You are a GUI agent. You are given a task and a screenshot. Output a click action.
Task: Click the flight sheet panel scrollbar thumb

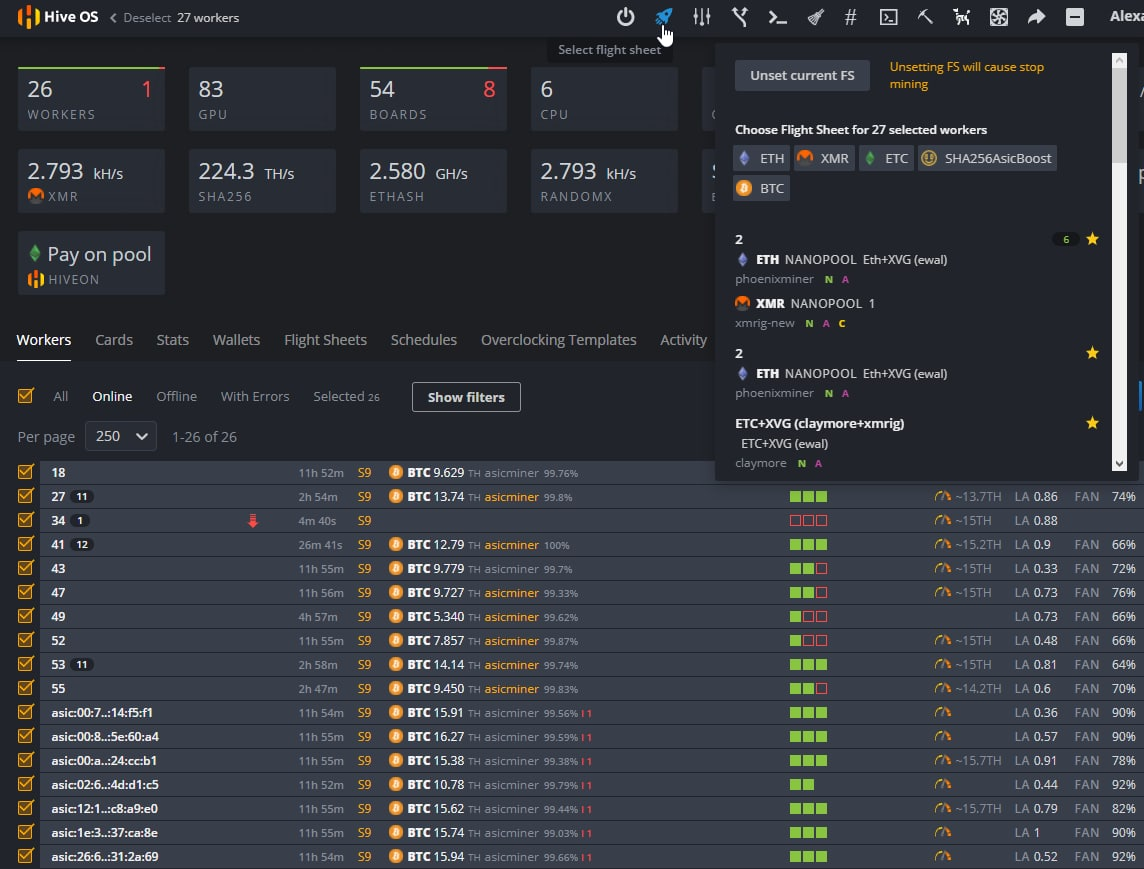click(x=1119, y=115)
